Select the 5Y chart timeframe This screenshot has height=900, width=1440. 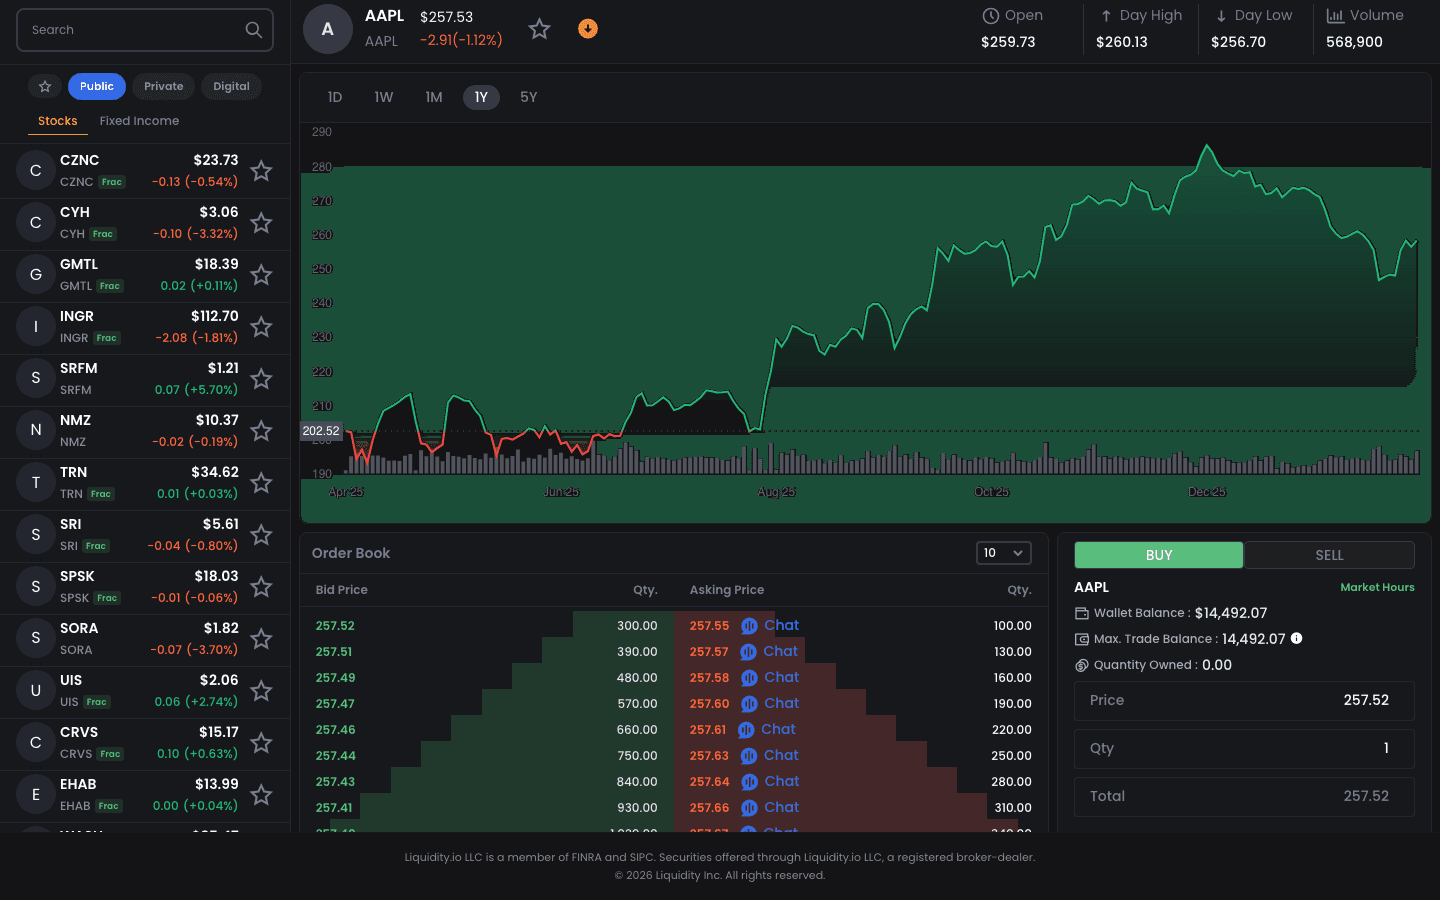coord(529,97)
